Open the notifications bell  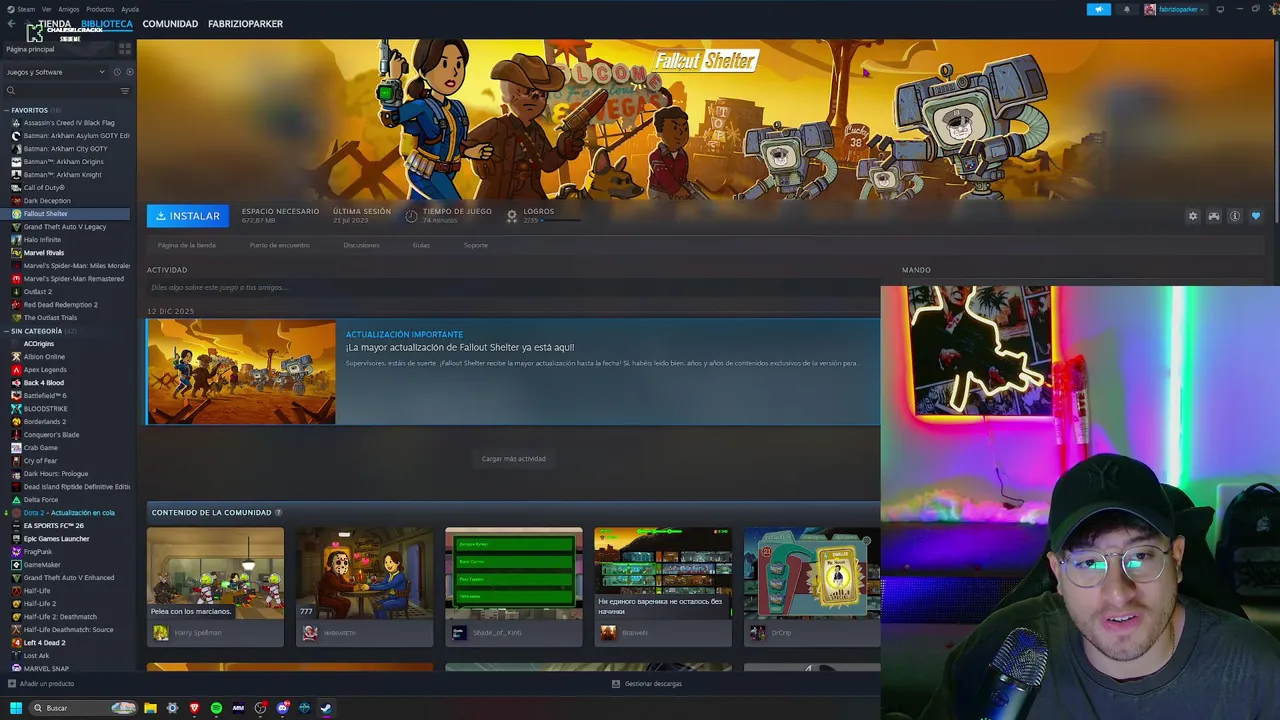pyautogui.click(x=1126, y=9)
